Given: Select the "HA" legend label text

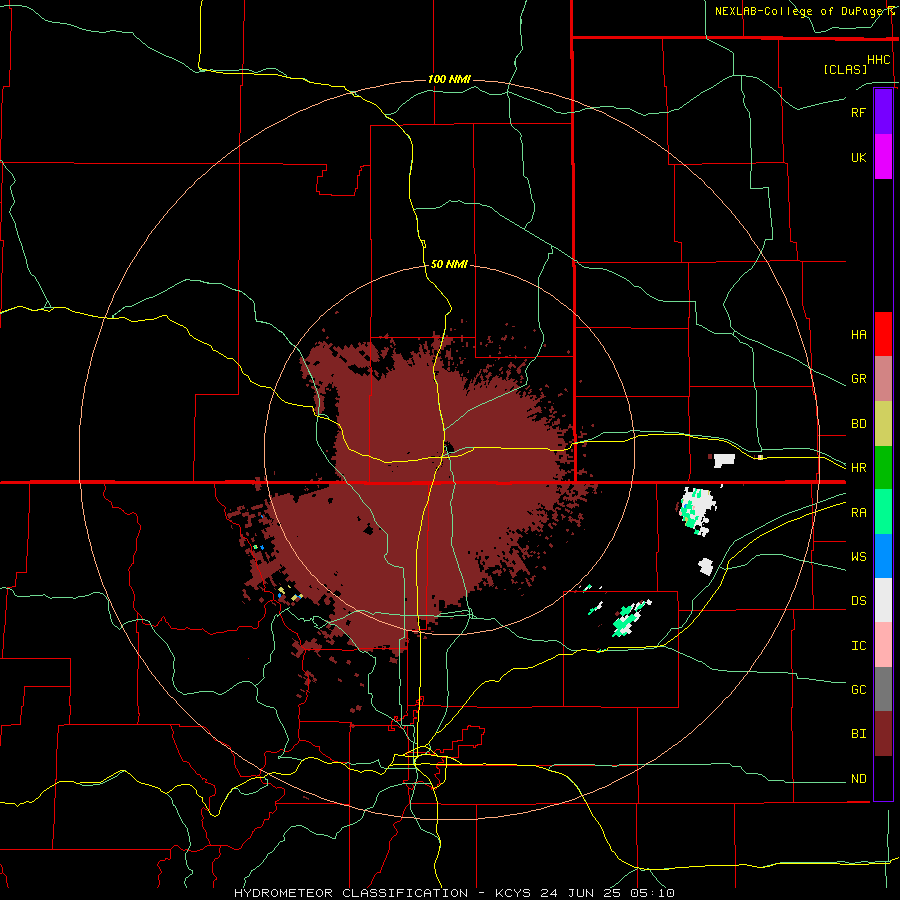Looking at the screenshot, I should tap(858, 335).
